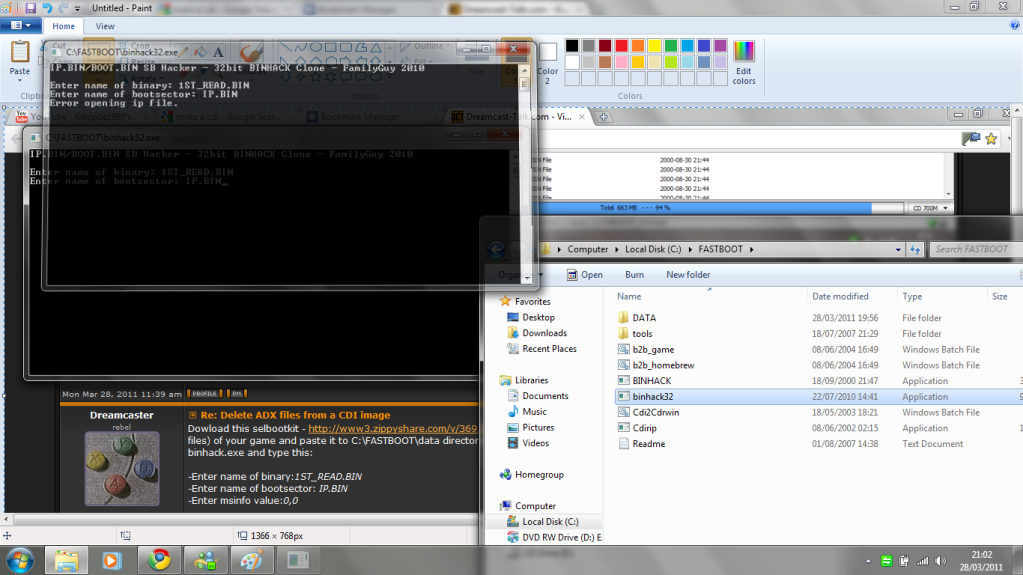Image resolution: width=1023 pixels, height=575 pixels.
Task: Select Homegroup in the navigation pane
Action: (x=539, y=474)
